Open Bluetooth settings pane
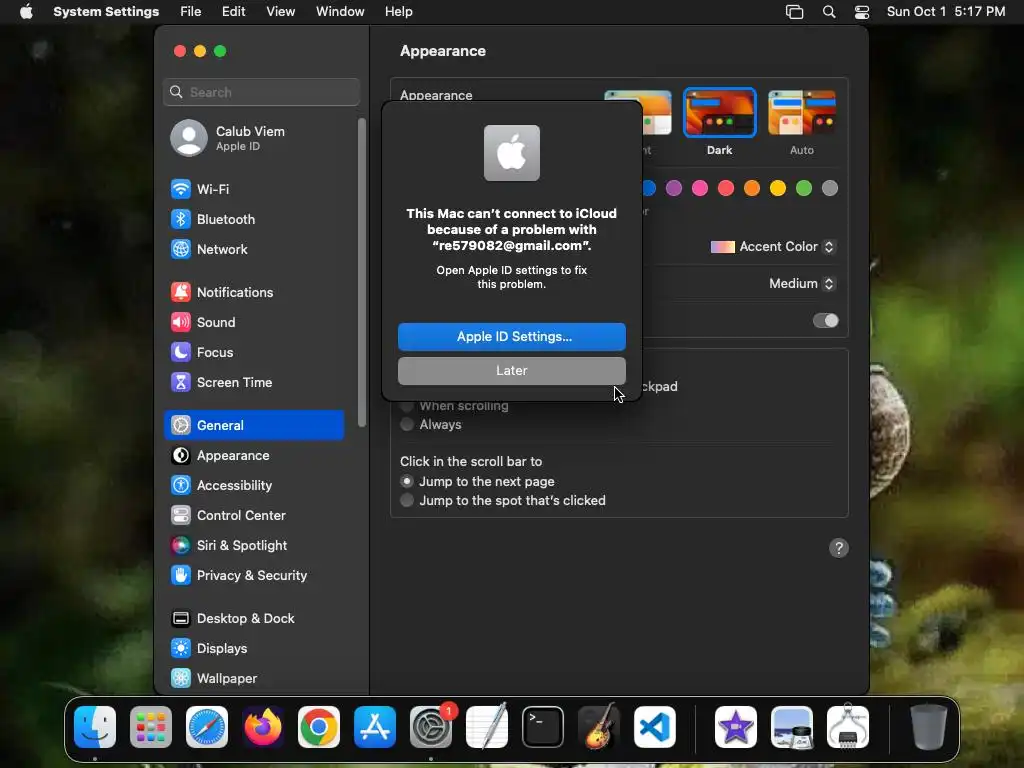Image resolution: width=1024 pixels, height=768 pixels. point(253,219)
